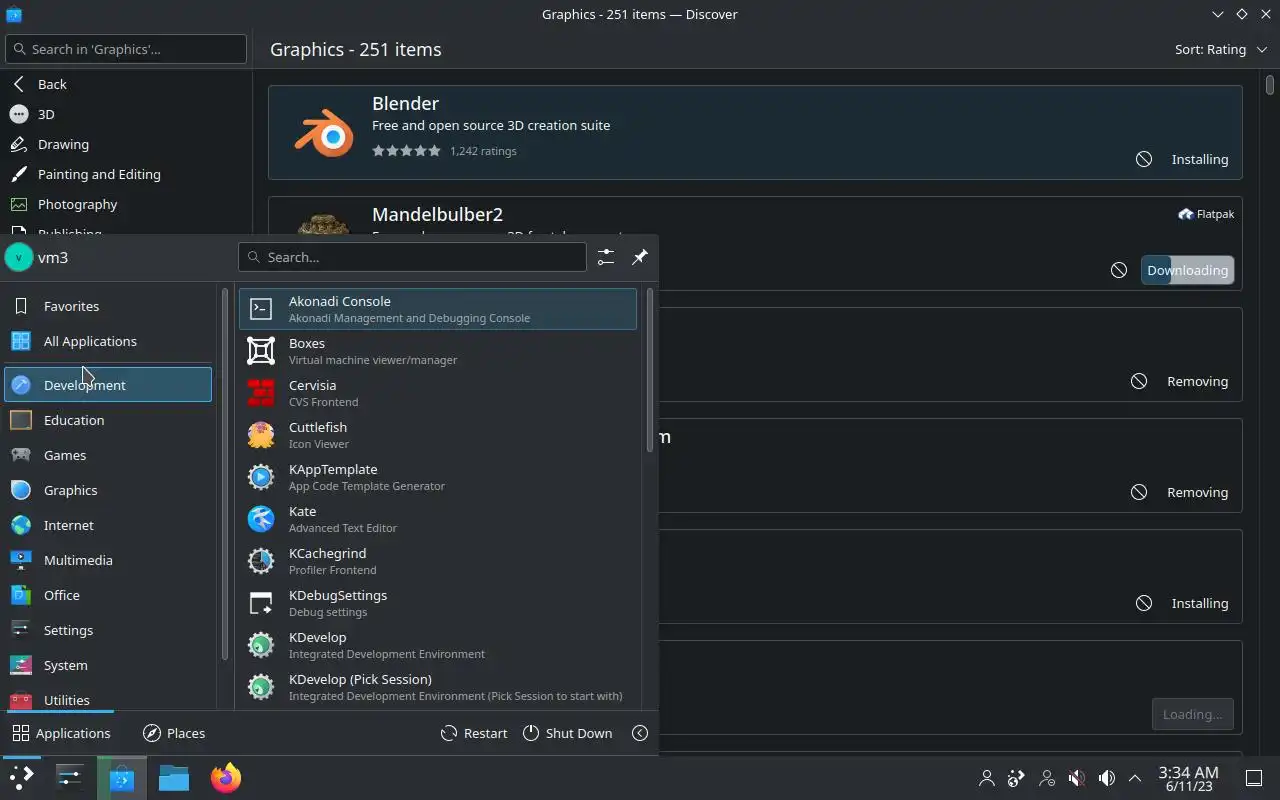The height and width of the screenshot is (800, 1280).
Task: Select Office category in the launcher
Action: pos(108,595)
